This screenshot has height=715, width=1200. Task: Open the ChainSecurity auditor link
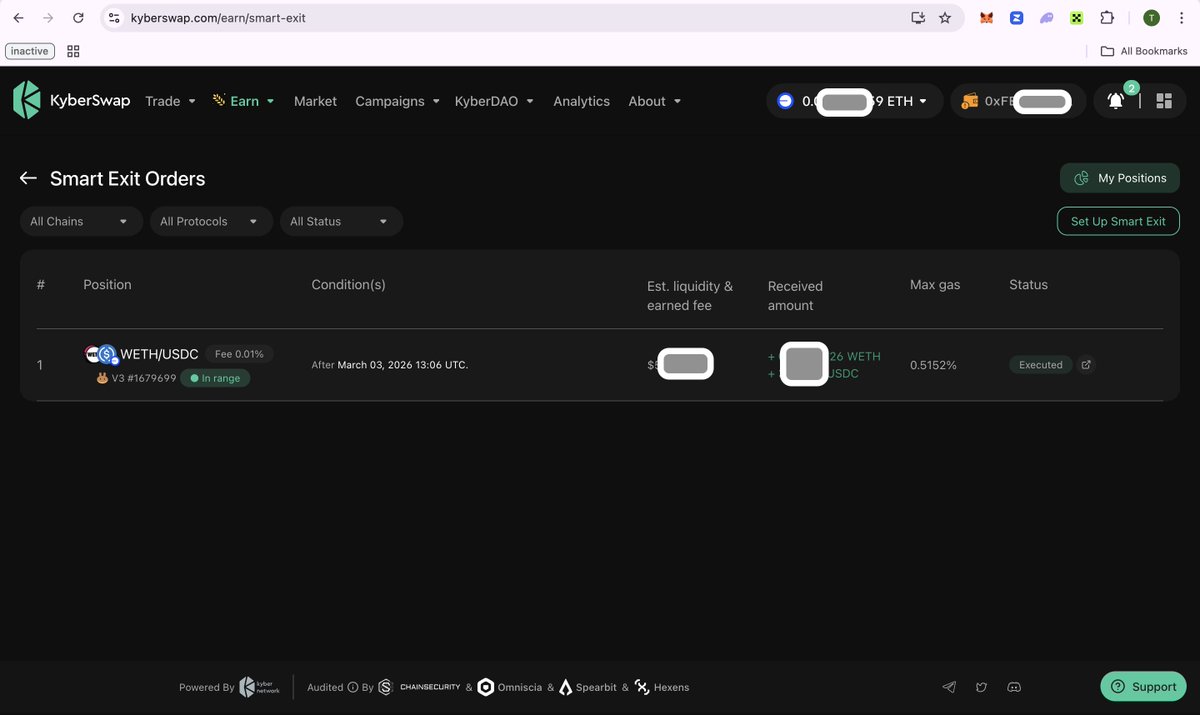[x=419, y=687]
